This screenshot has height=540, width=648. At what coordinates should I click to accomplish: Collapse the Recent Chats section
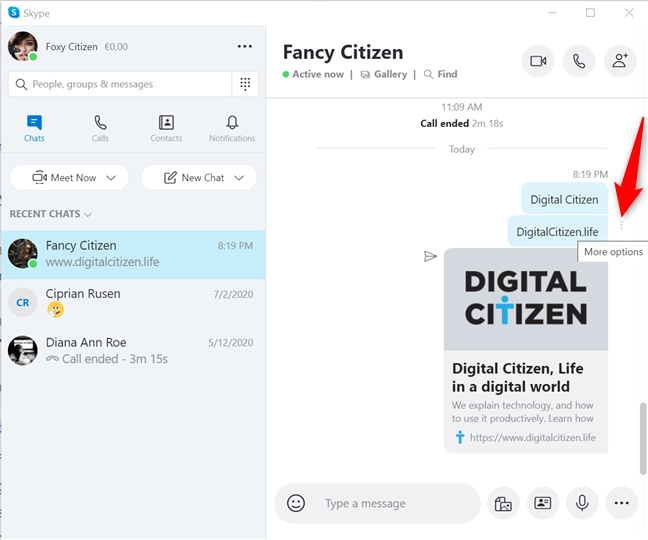tap(50, 214)
